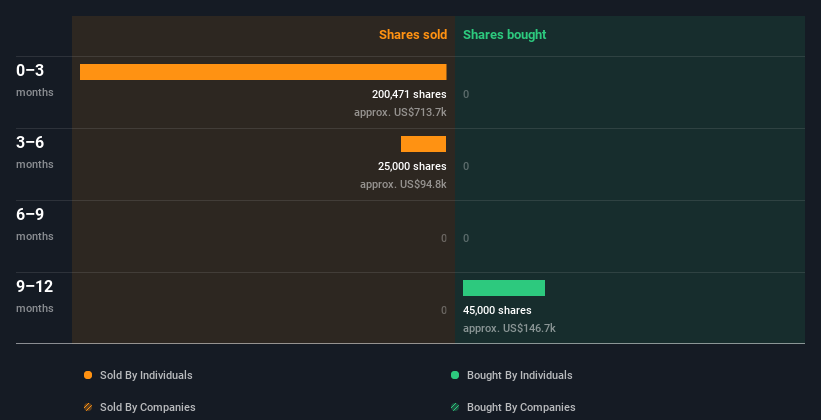Select the '25,000 shares' value
Image resolution: width=821 pixels, height=420 pixels.
click(413, 166)
